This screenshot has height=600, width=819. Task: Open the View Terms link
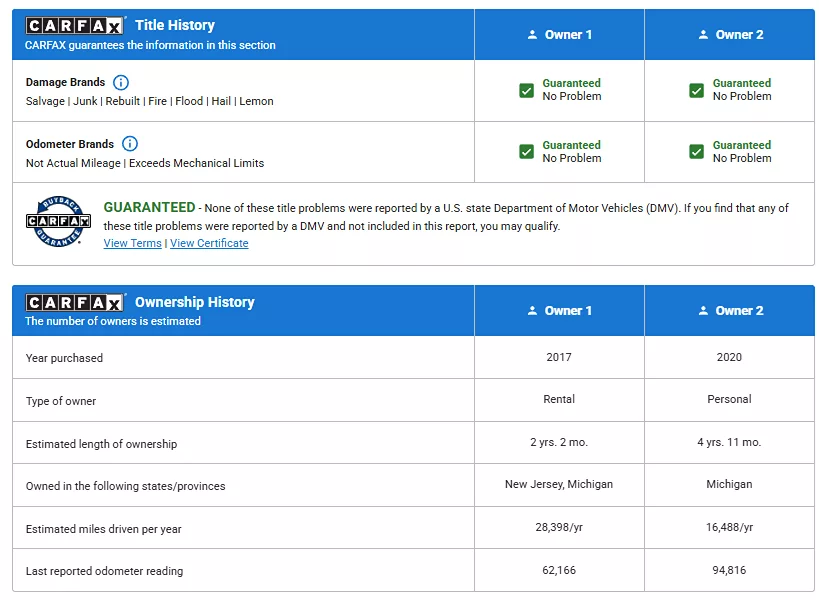132,243
